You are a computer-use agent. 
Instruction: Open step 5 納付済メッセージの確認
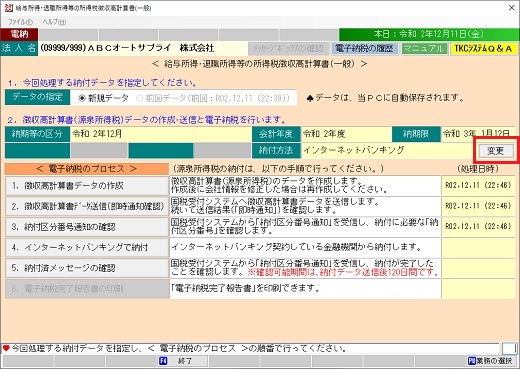click(87, 268)
